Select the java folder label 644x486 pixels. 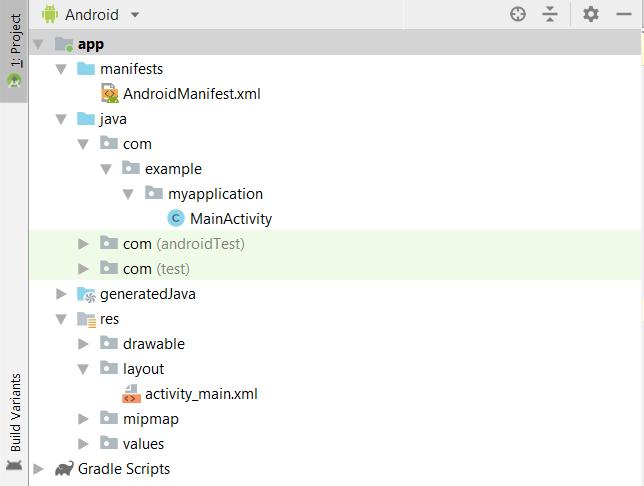coord(113,120)
